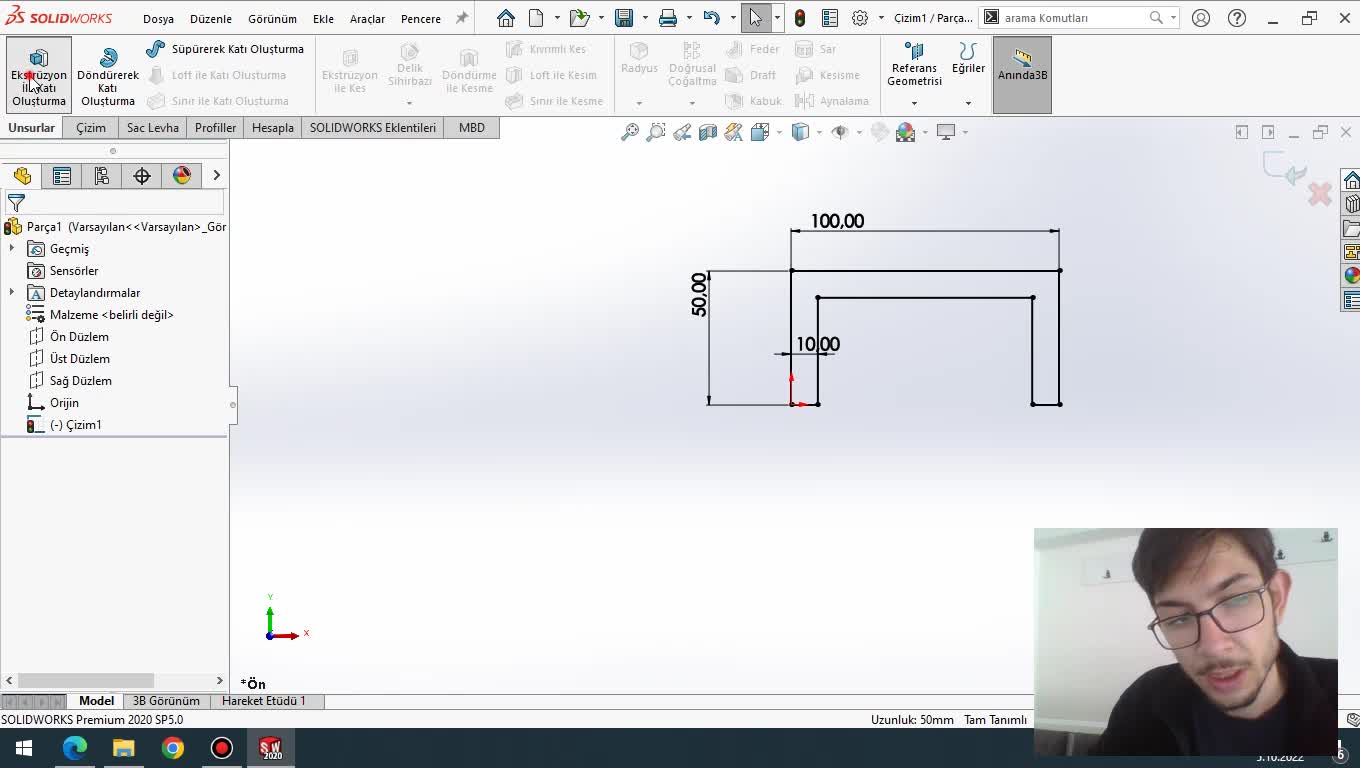Viewport: 1360px width, 768px height.
Task: Pin the menu bar with pushpin icon
Action: 461,18
